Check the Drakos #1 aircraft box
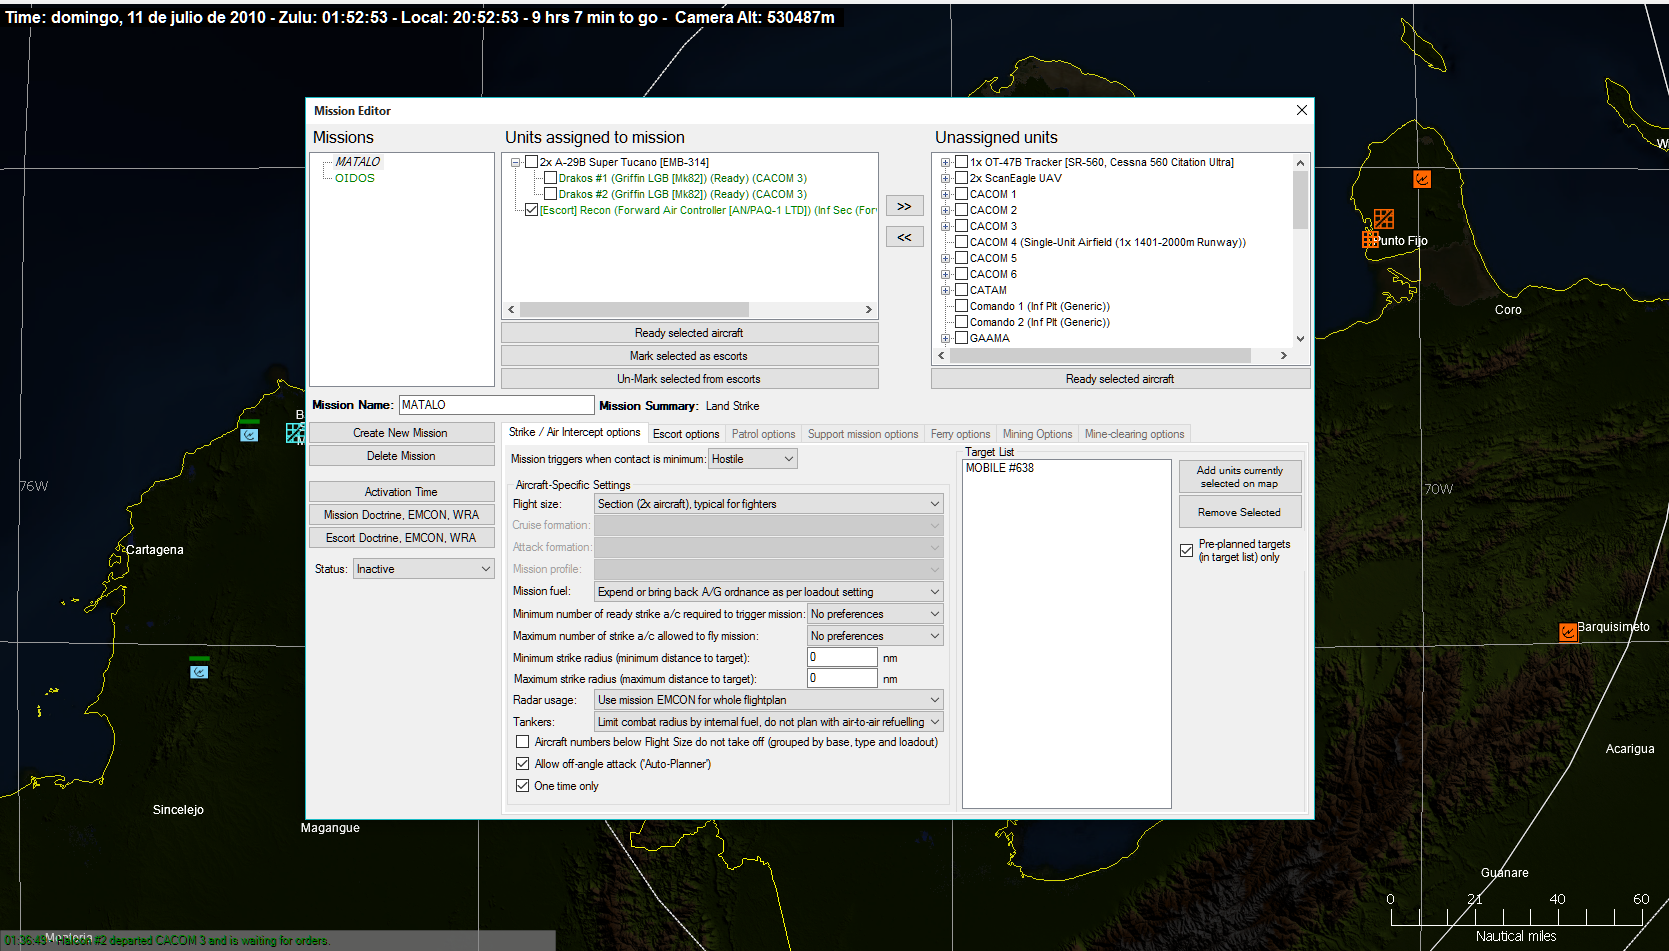Image resolution: width=1669 pixels, height=951 pixels. [x=550, y=178]
